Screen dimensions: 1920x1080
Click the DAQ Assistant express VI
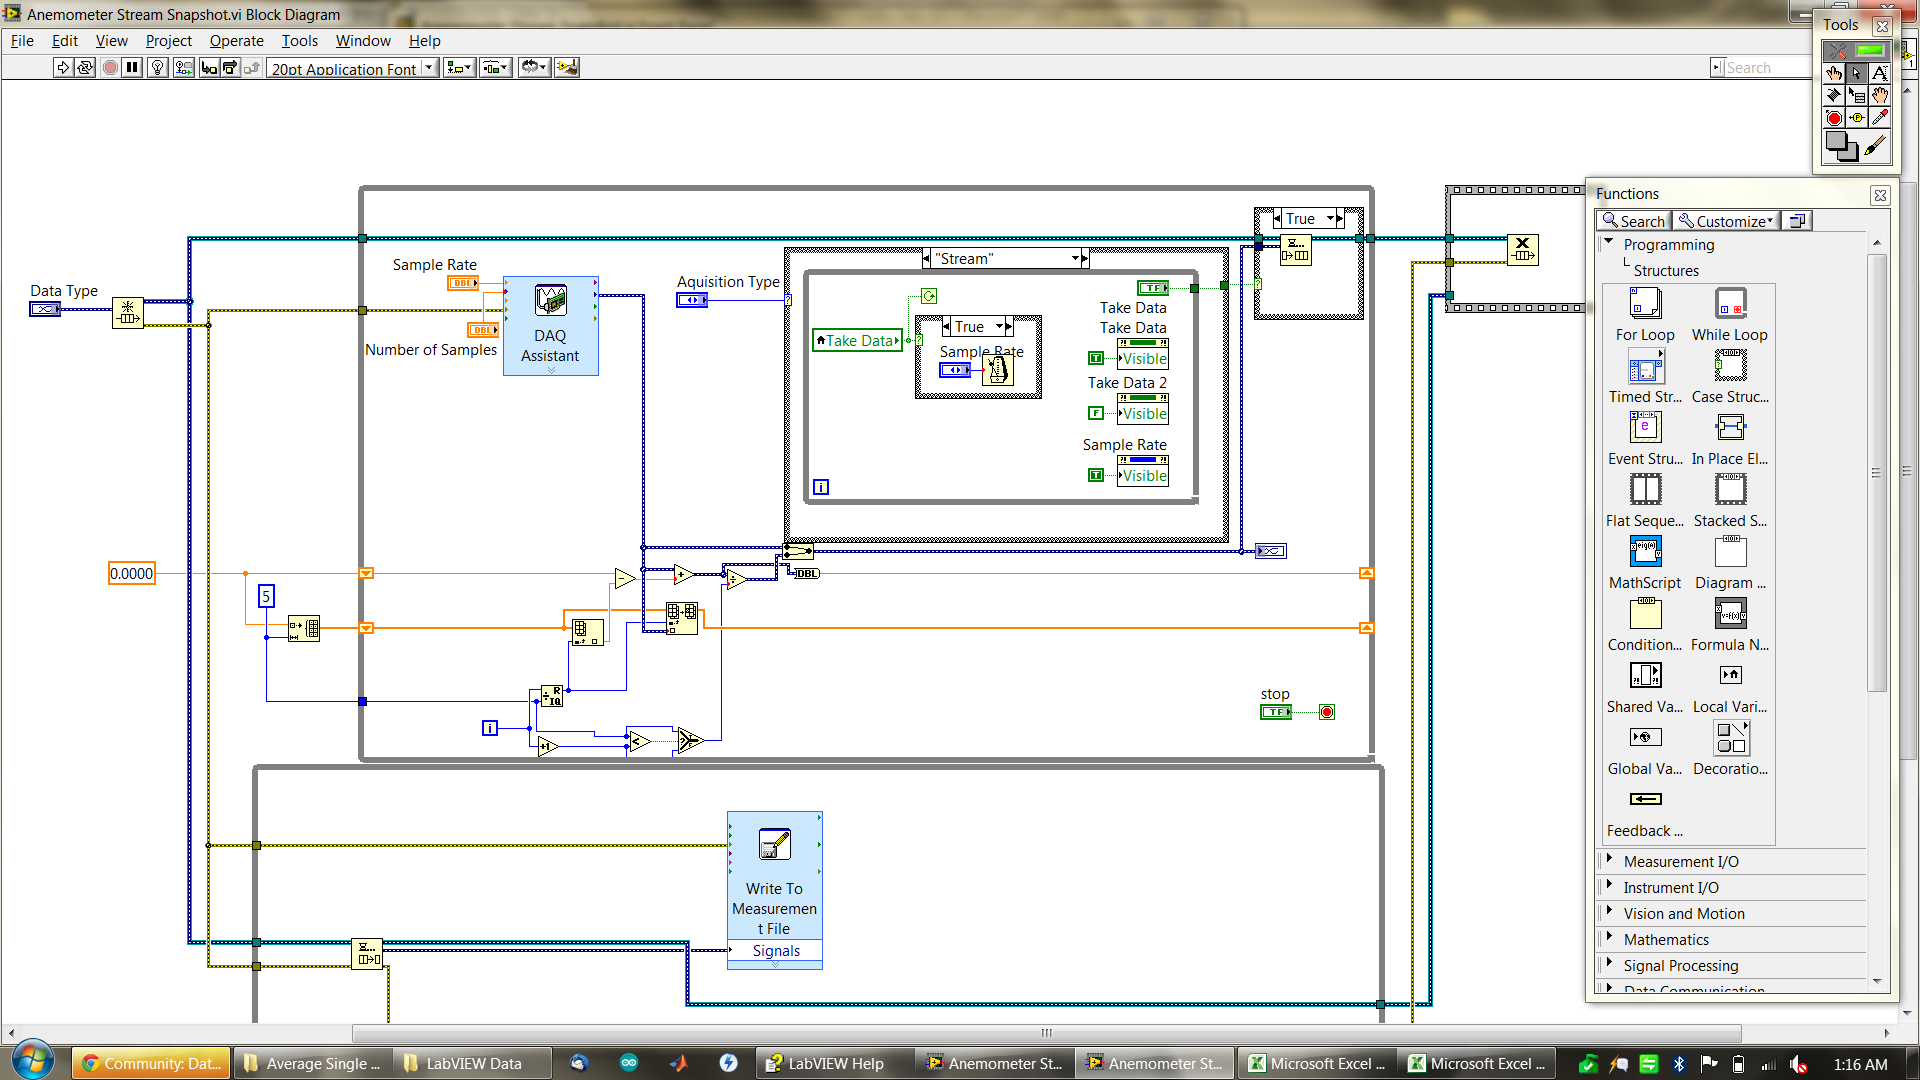[x=551, y=326]
